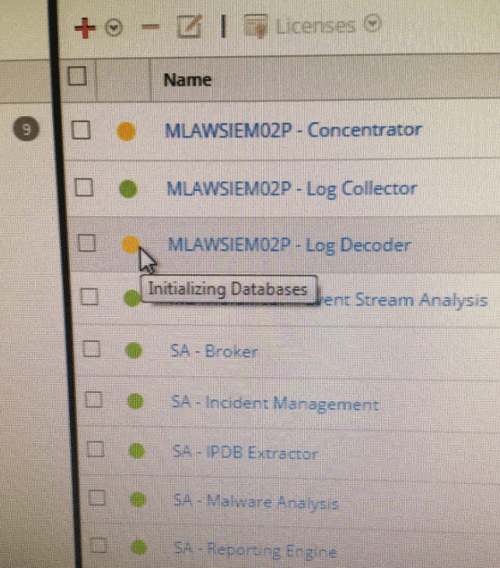Check the box for MLAWSIEM02P - Log Collector
The height and width of the screenshot is (568, 500).
coord(84,187)
